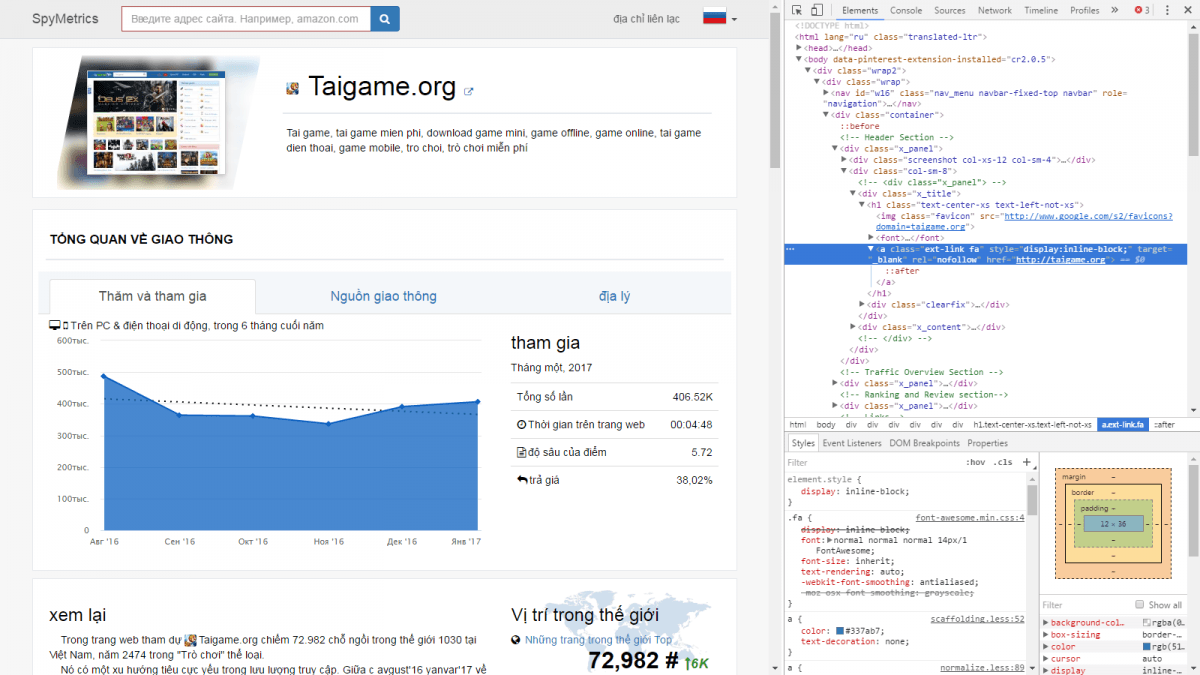
Task: Expand the head element node
Action: point(801,48)
